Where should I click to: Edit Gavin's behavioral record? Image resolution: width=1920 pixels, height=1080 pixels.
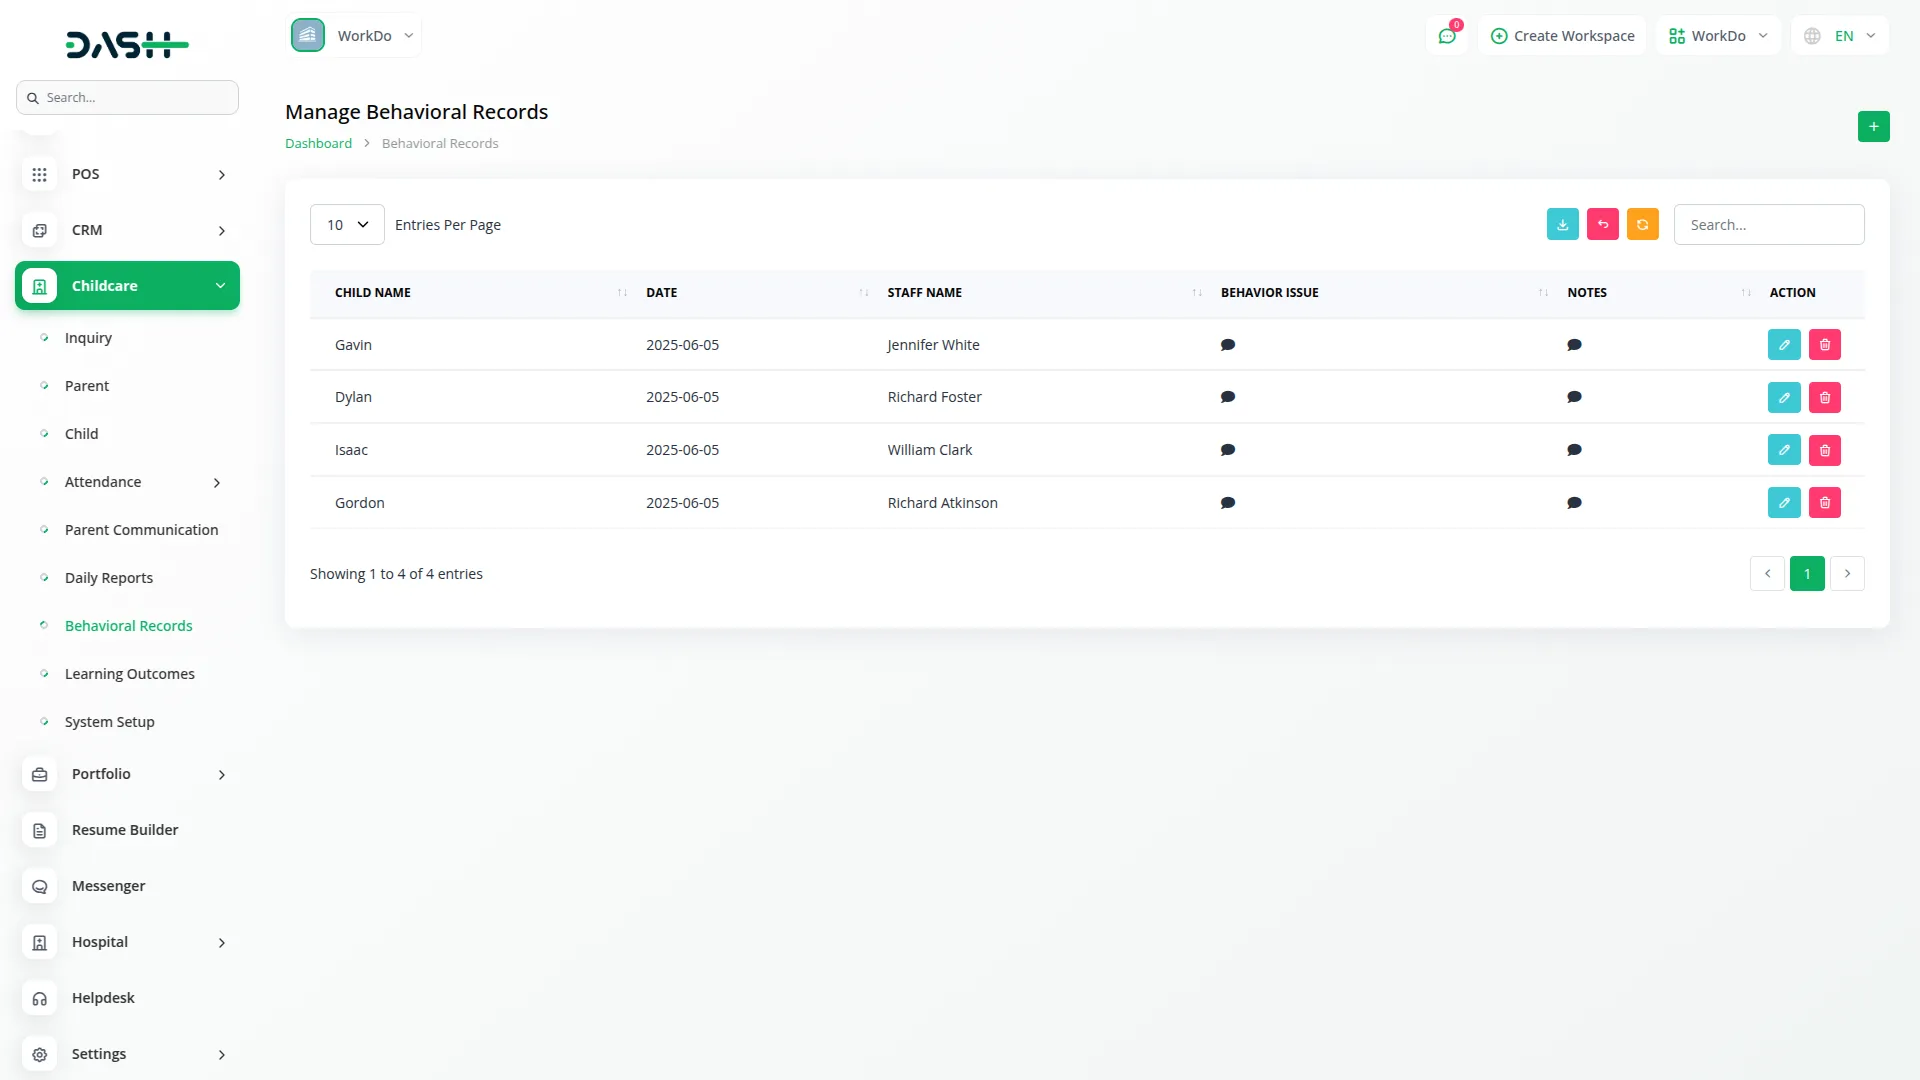(1783, 345)
